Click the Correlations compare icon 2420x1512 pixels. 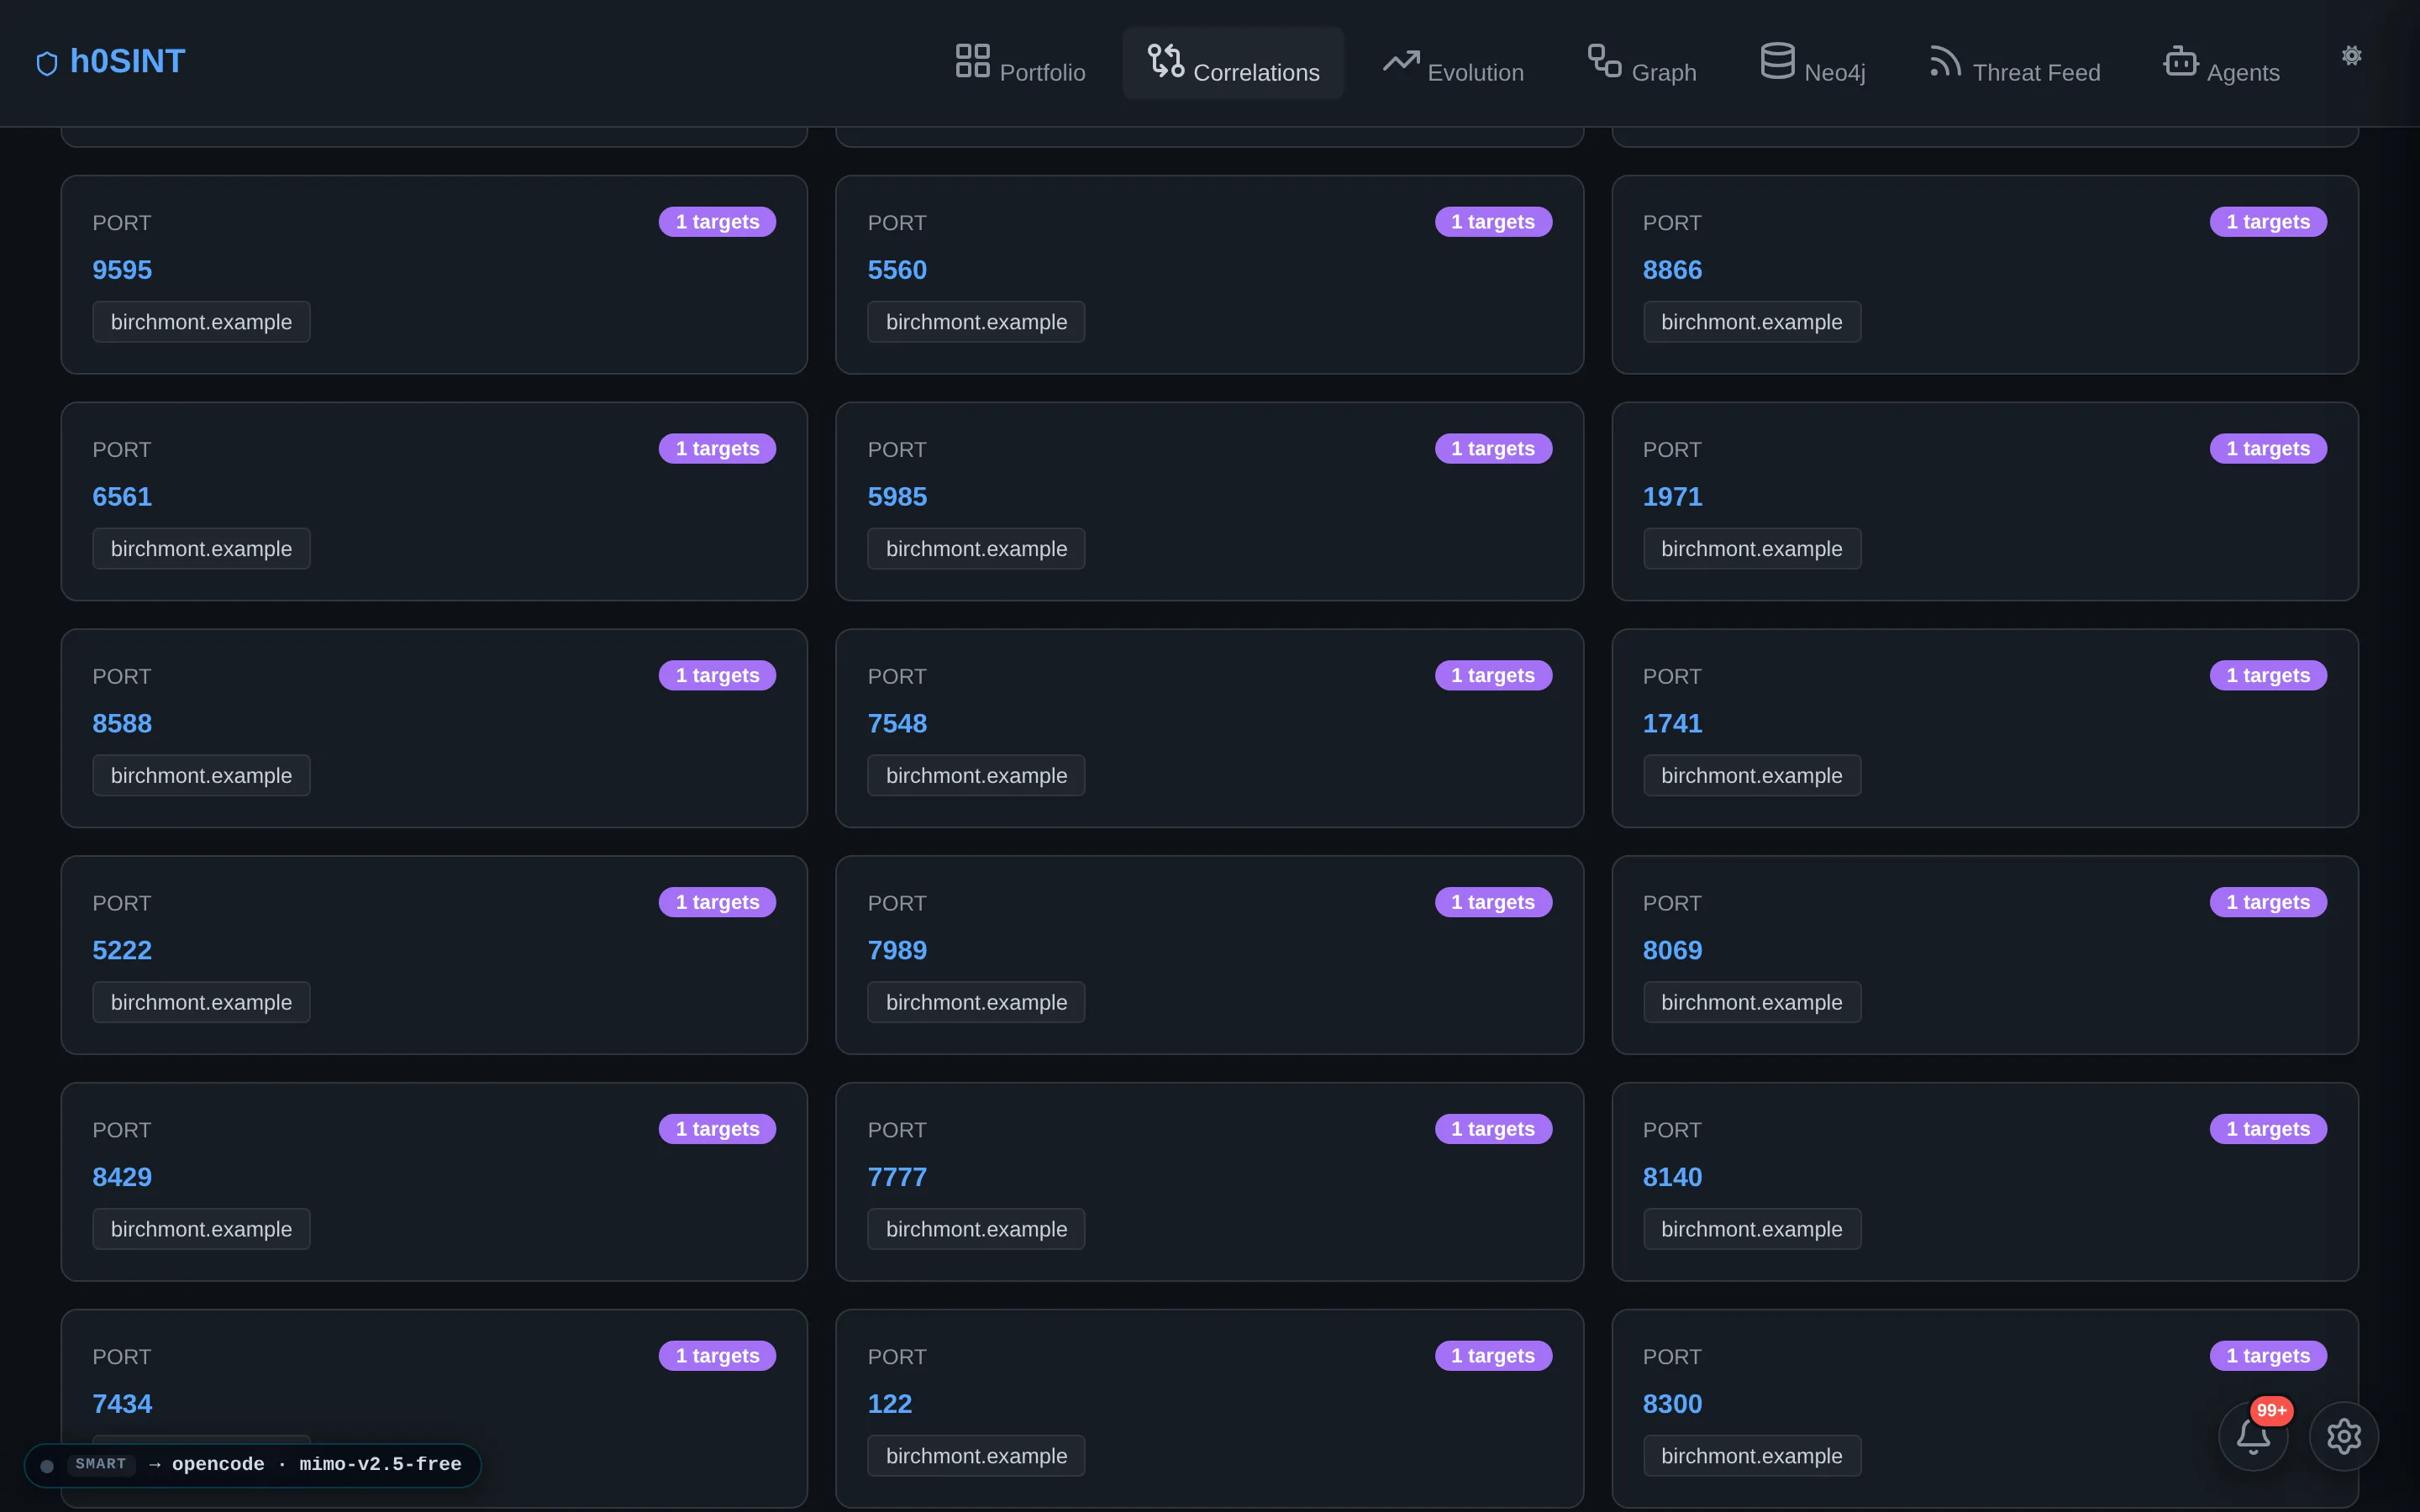coord(1166,60)
